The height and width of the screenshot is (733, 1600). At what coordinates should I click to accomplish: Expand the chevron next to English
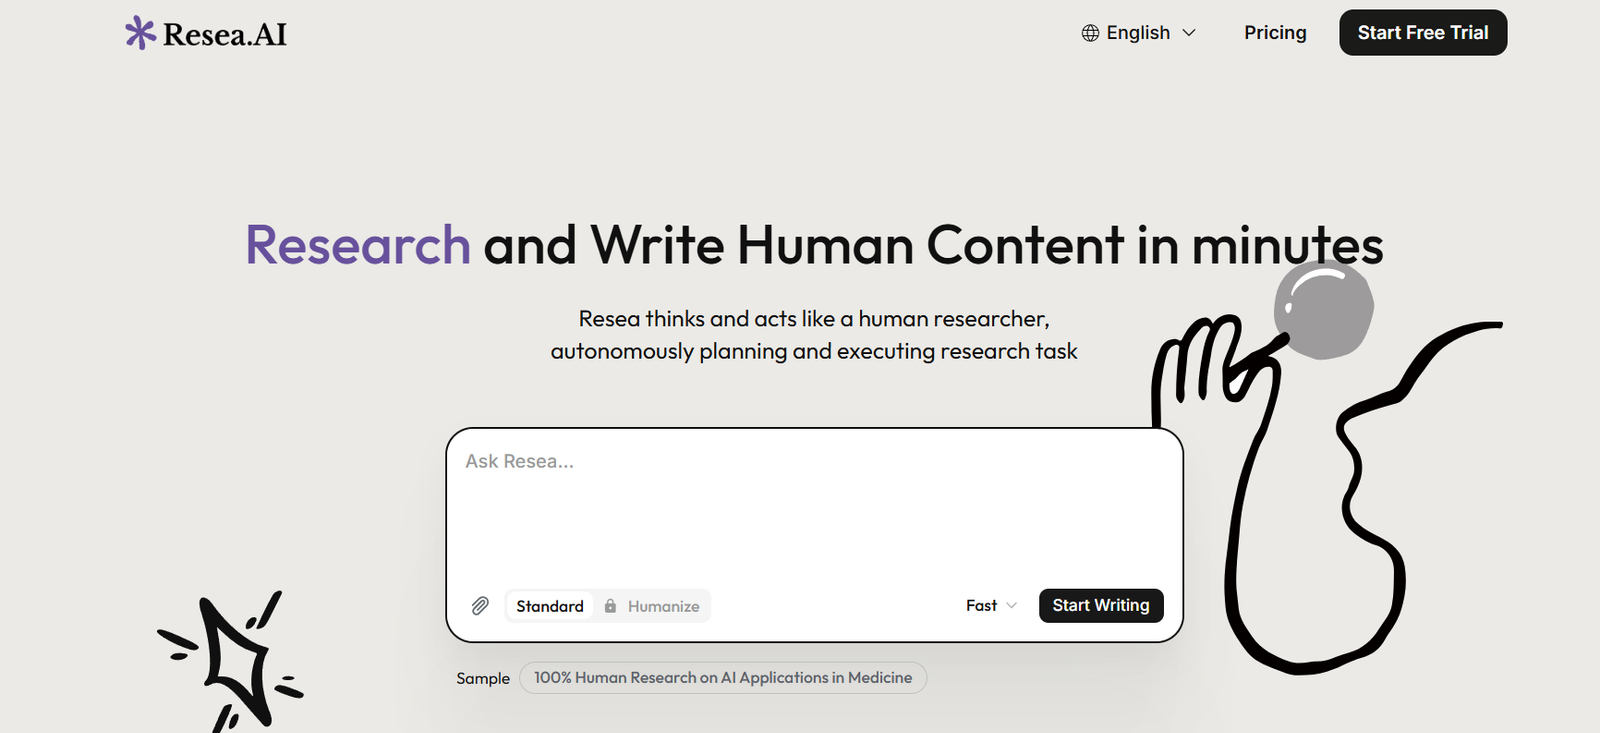click(1189, 33)
